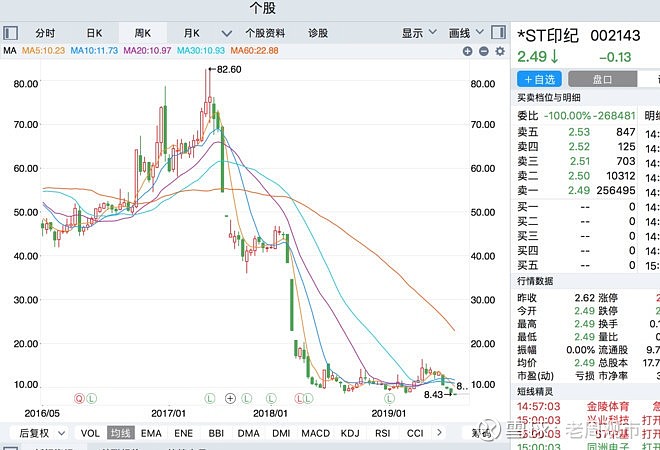Screen dimensions: 660x450
Task: Click the 卖一 price 2.49 row
Action: pos(576,191)
